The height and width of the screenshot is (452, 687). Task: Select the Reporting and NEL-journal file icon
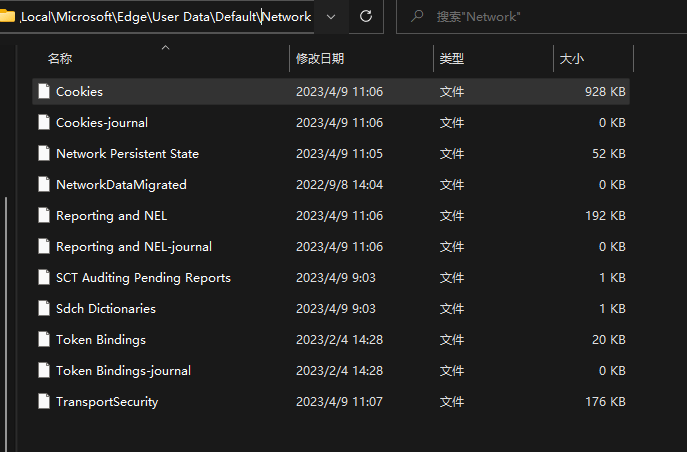click(x=44, y=247)
